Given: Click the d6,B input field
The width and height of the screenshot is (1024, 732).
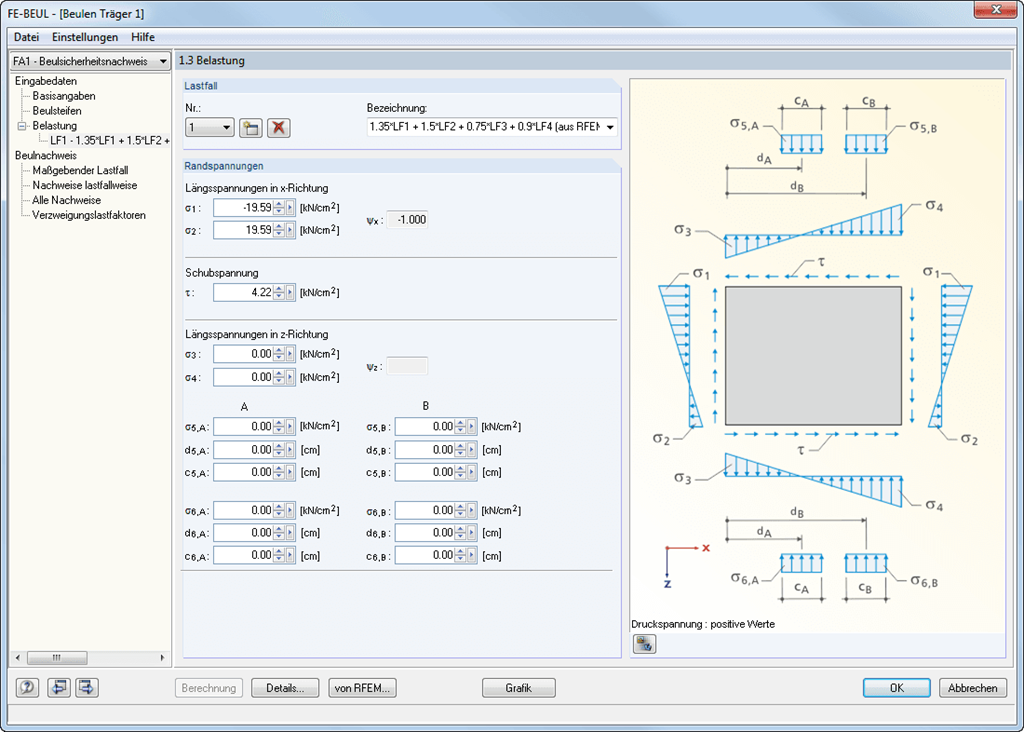Looking at the screenshot, I should pyautogui.click(x=424, y=533).
